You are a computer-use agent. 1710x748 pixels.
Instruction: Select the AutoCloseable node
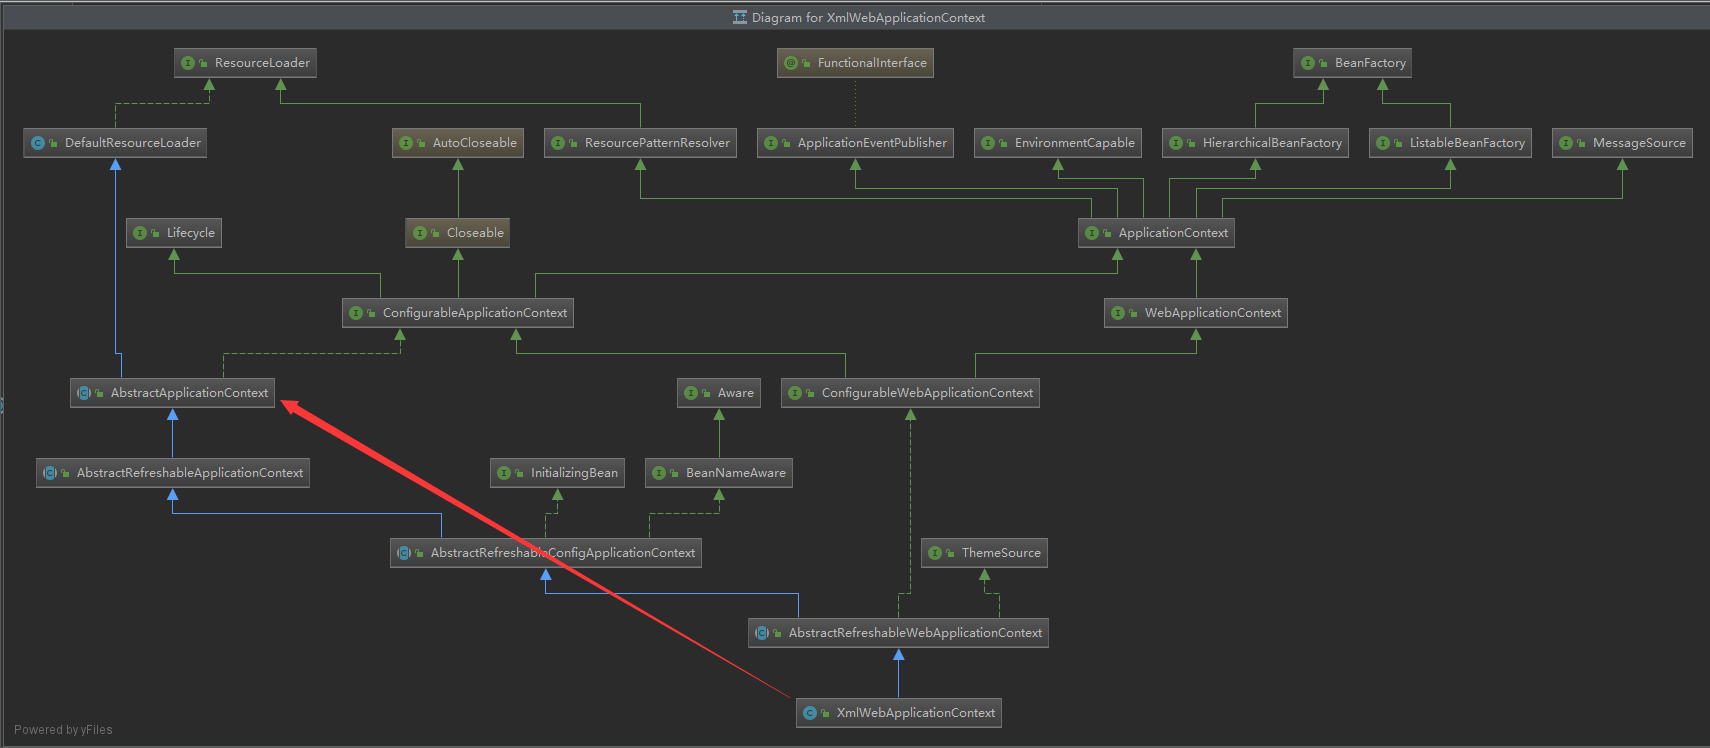[x=458, y=143]
